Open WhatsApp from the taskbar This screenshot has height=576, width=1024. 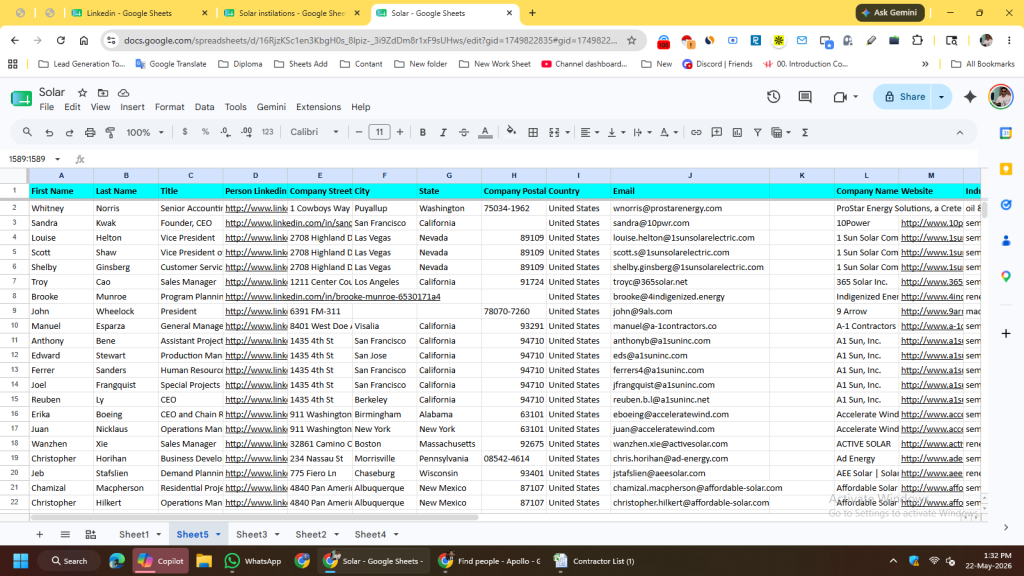[252, 561]
